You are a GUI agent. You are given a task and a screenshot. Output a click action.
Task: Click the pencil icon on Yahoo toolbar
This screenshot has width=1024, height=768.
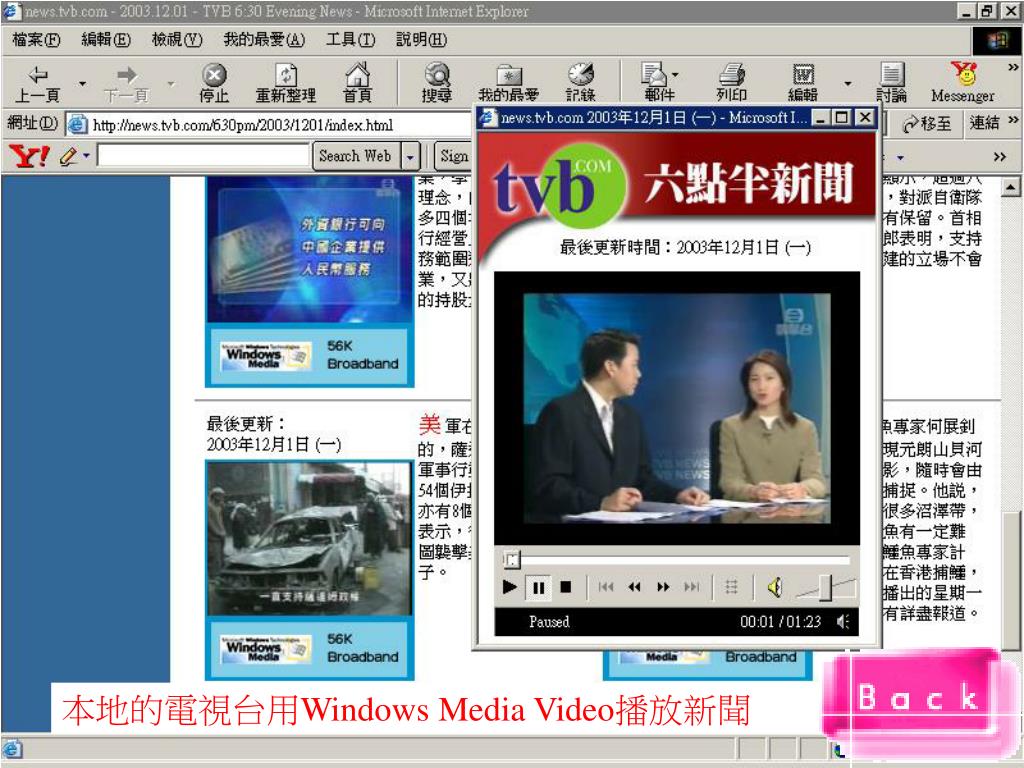point(68,156)
